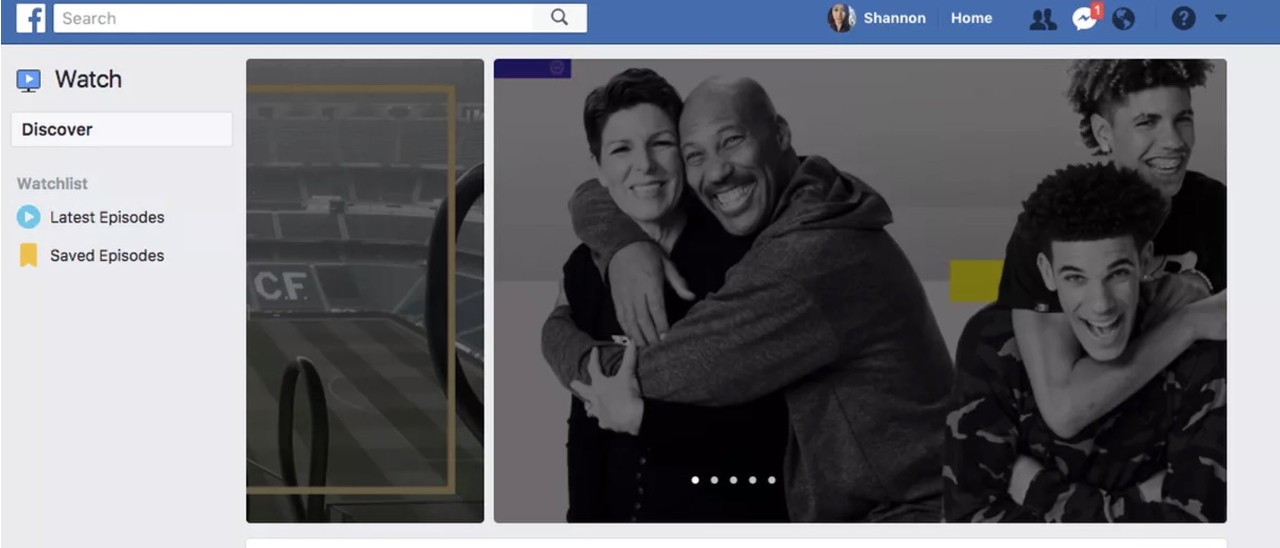Select the third carousel dot

point(733,480)
